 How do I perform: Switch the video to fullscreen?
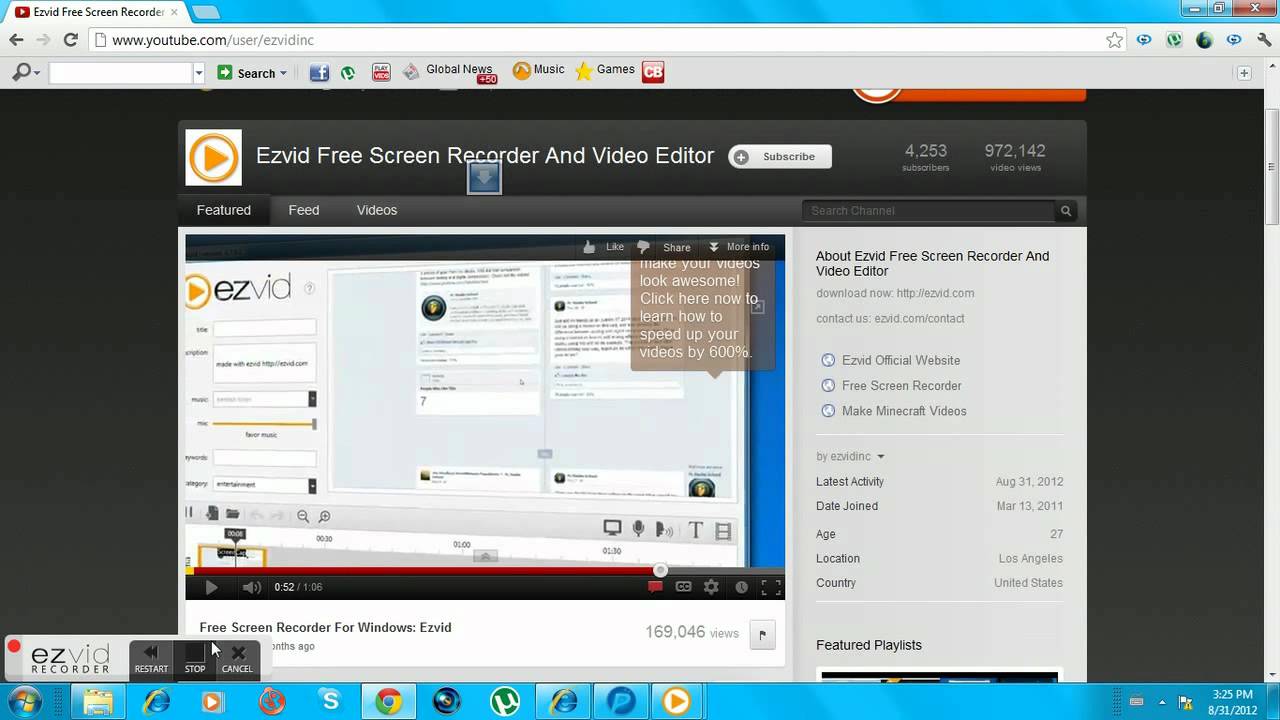point(771,587)
